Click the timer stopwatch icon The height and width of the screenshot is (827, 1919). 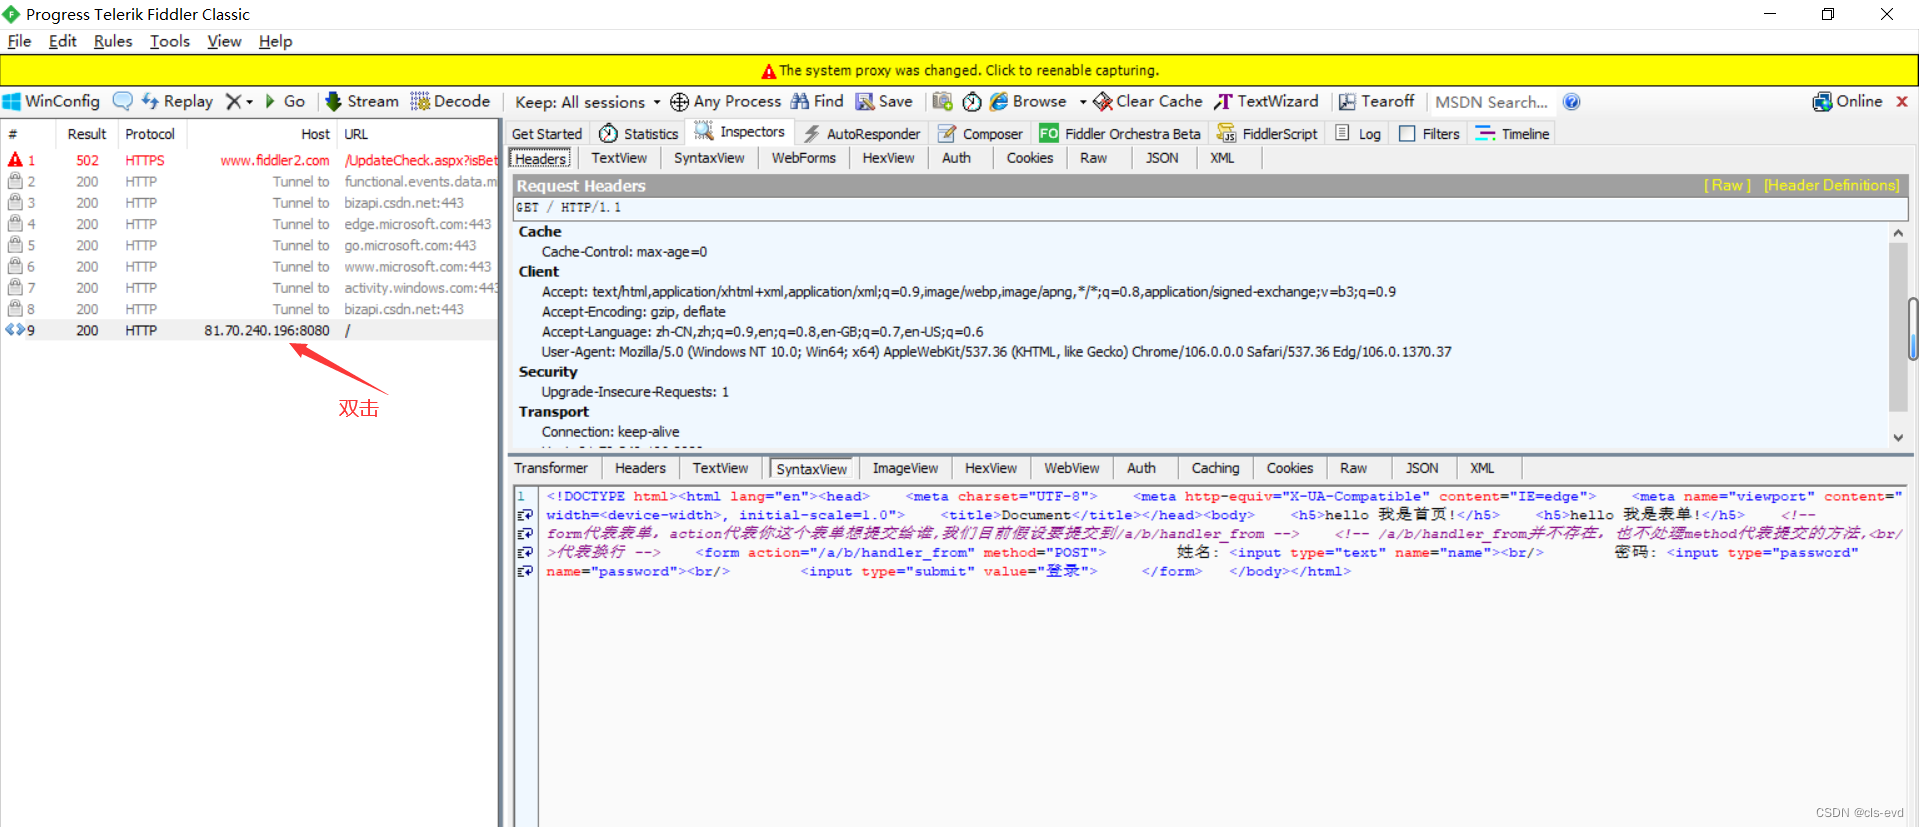point(972,102)
